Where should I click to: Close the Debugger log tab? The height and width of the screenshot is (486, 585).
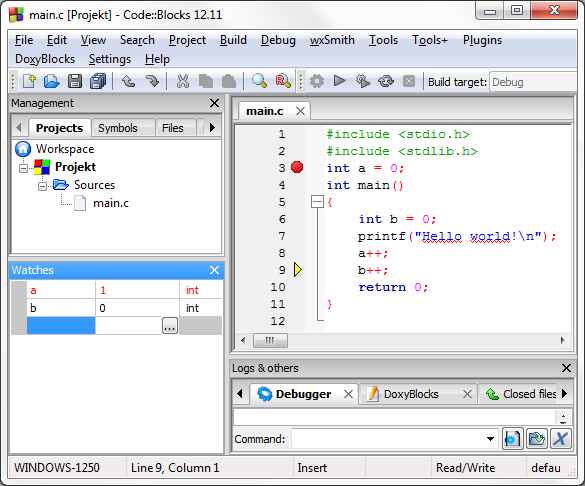pos(348,394)
